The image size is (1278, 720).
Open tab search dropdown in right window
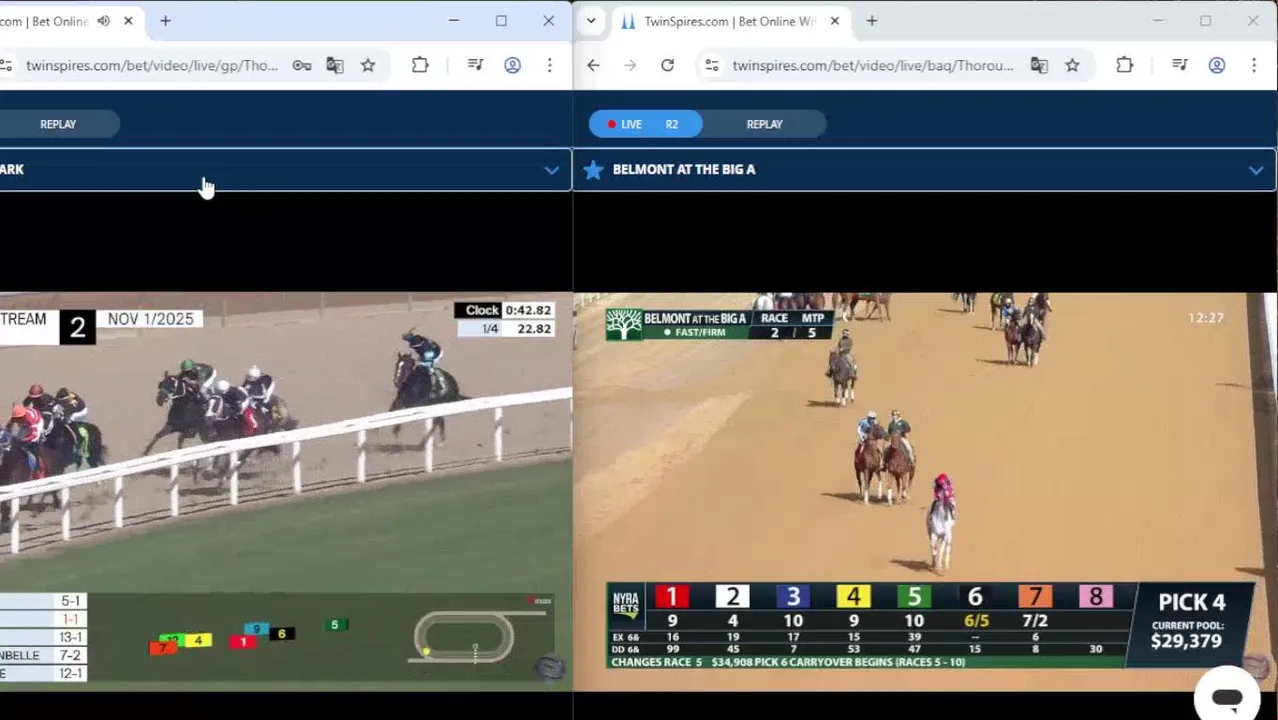(591, 21)
